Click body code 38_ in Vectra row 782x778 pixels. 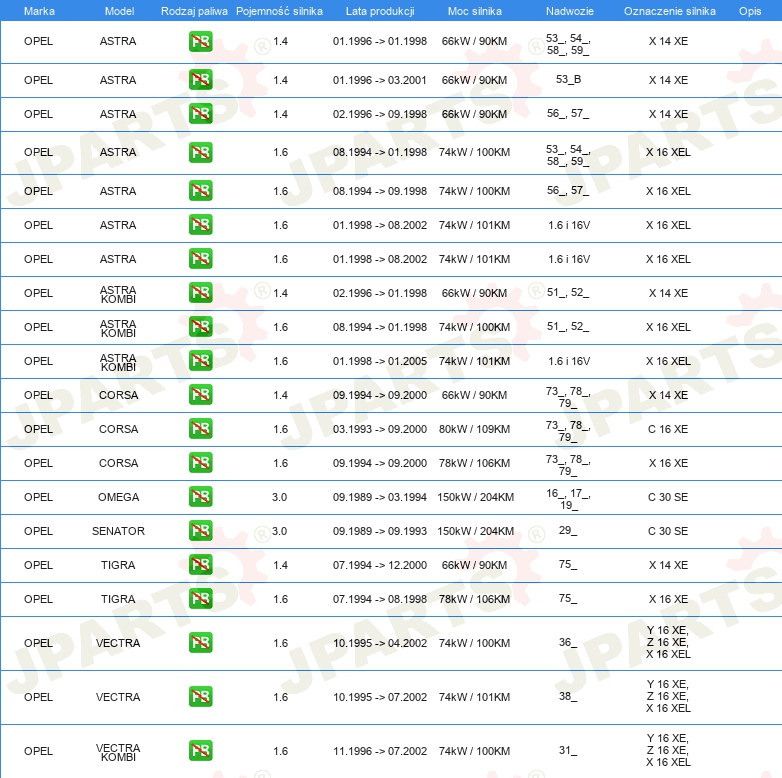568,696
